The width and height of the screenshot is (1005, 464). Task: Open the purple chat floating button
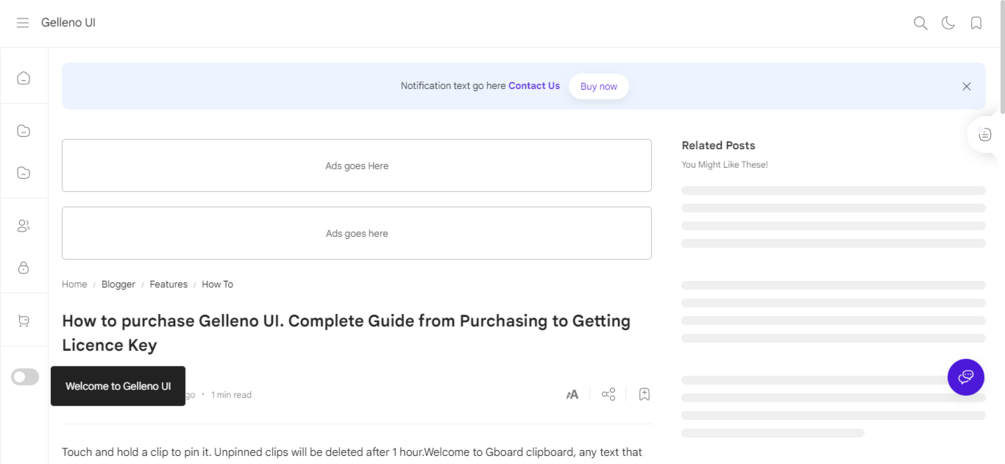click(965, 377)
